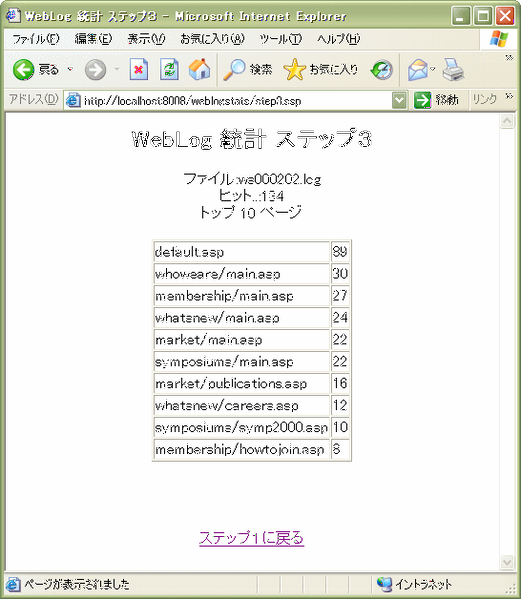
Task: Click the トップ 10 ページ text
Action: (x=251, y=212)
